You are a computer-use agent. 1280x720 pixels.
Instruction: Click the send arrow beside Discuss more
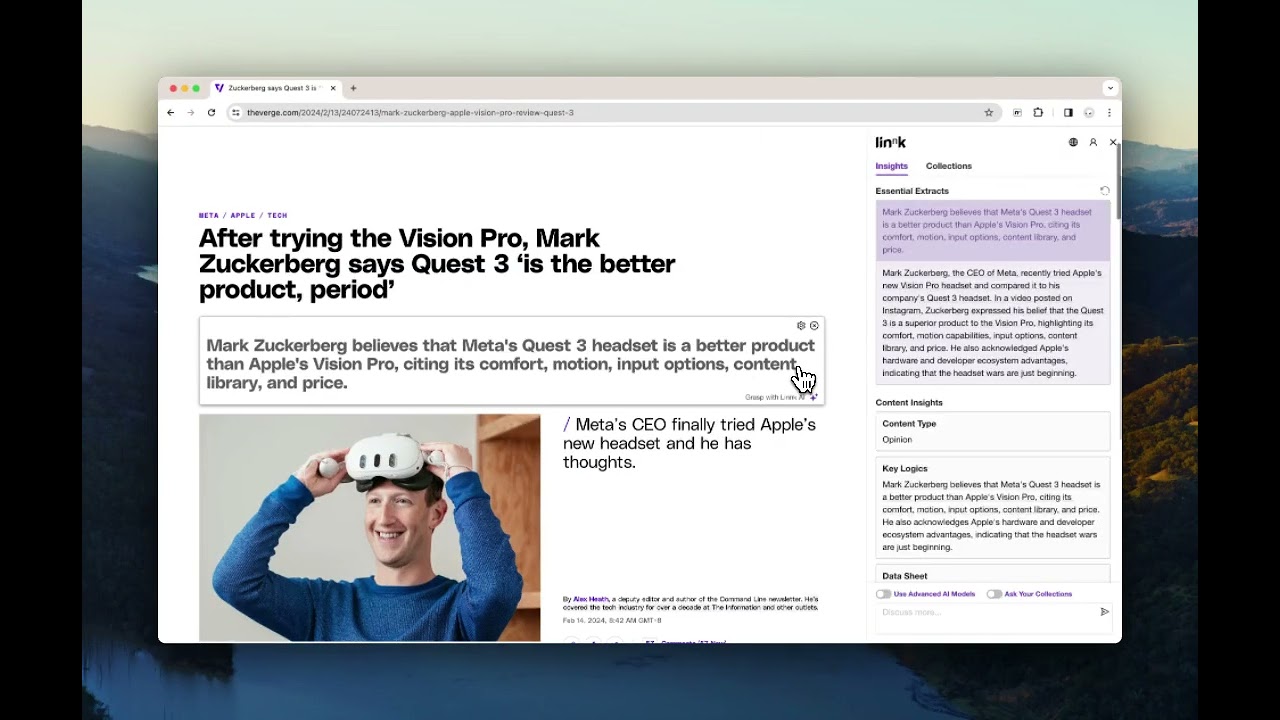(x=1105, y=612)
